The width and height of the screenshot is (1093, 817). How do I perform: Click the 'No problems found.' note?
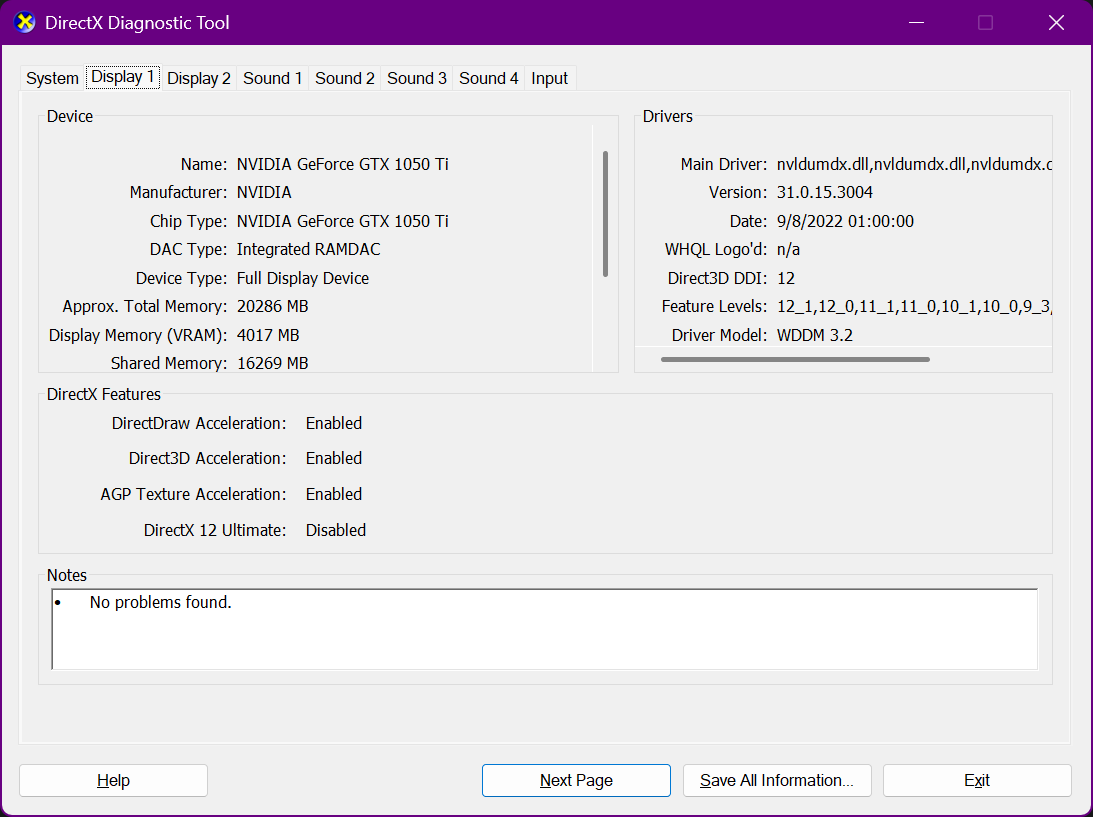point(160,602)
